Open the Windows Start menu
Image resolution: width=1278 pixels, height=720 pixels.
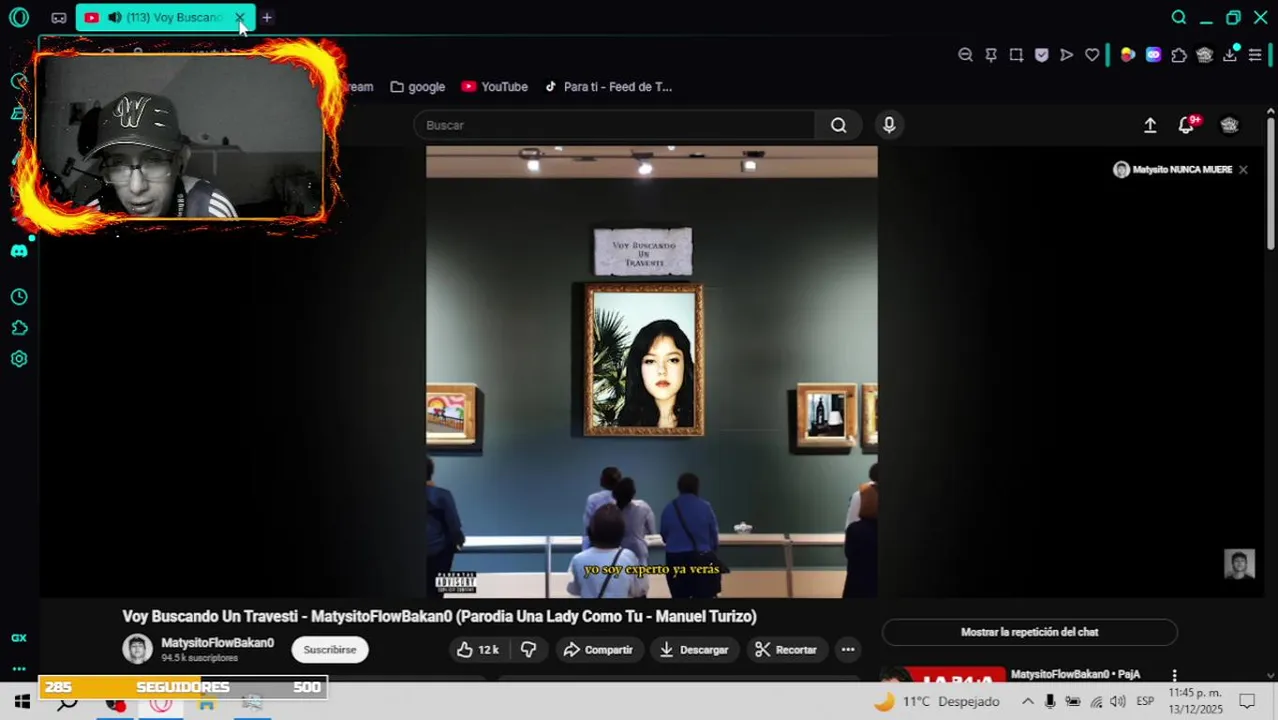click(x=21, y=702)
